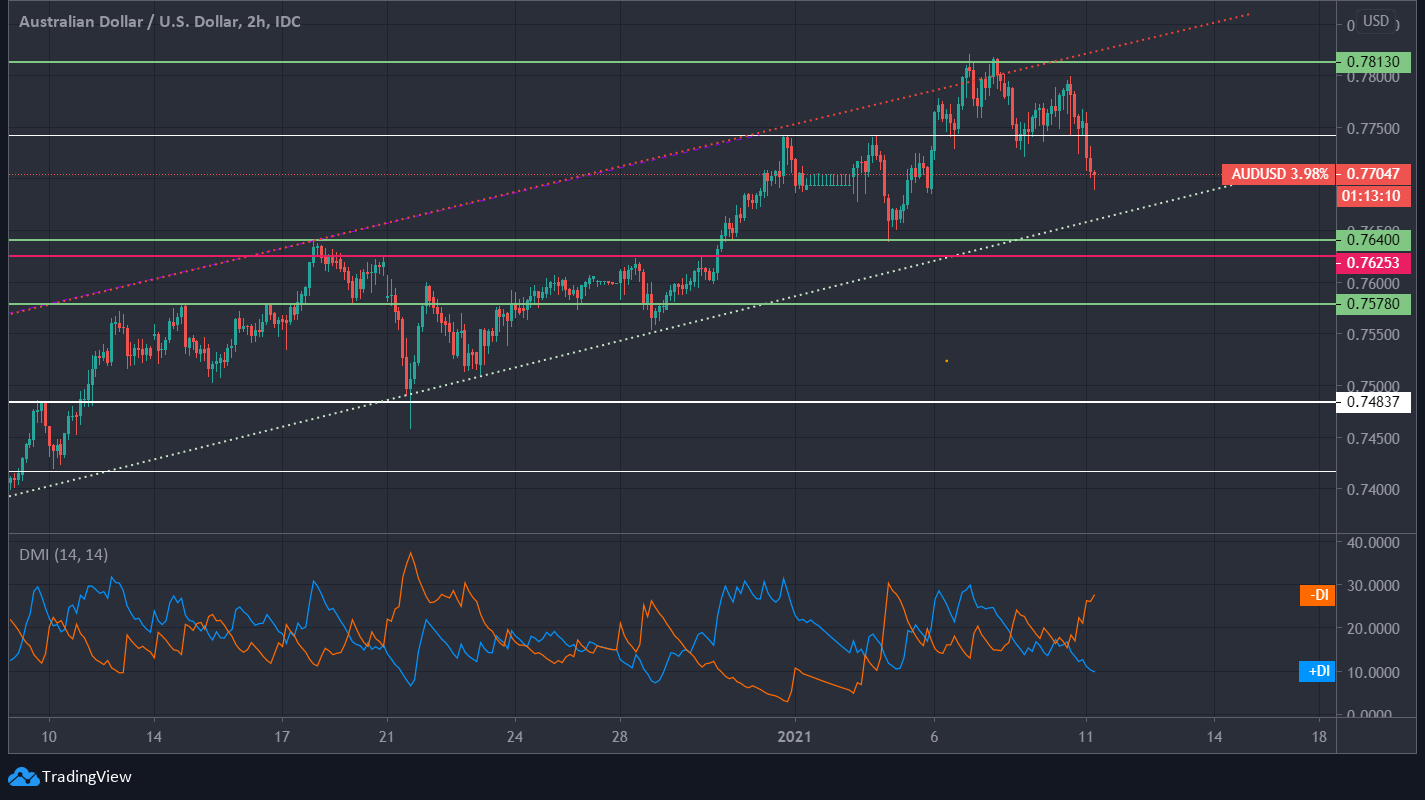Click the 0.75000 price axis value
The height and width of the screenshot is (800, 1425).
[1373, 386]
